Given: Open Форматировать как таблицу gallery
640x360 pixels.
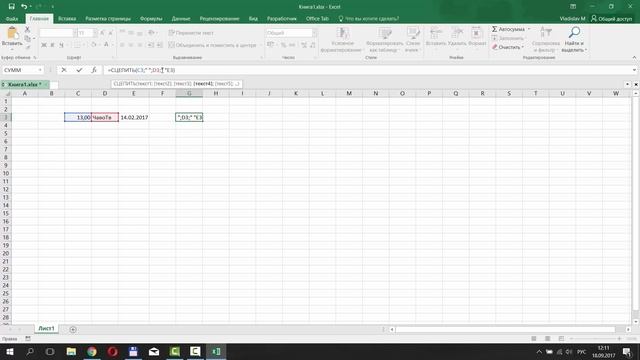Looking at the screenshot, I should click(384, 40).
